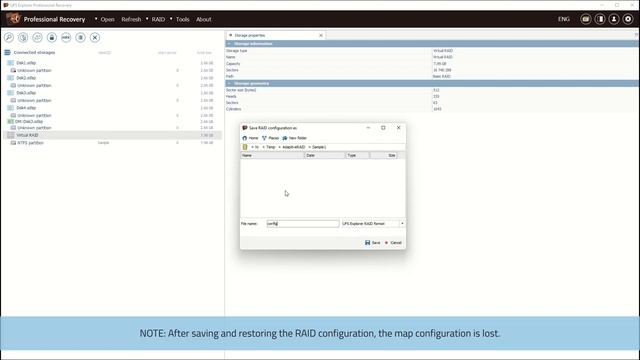Sort the file list by the Type column

pyautogui.click(x=358, y=156)
